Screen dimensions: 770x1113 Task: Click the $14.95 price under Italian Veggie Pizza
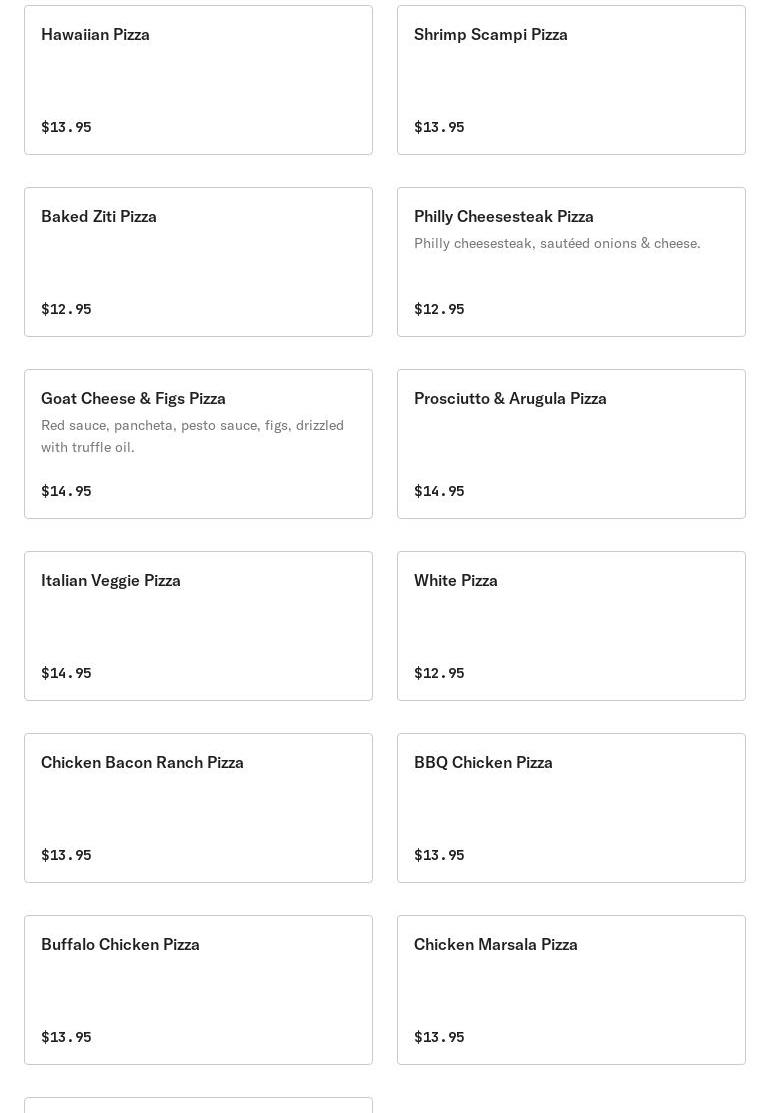66,673
